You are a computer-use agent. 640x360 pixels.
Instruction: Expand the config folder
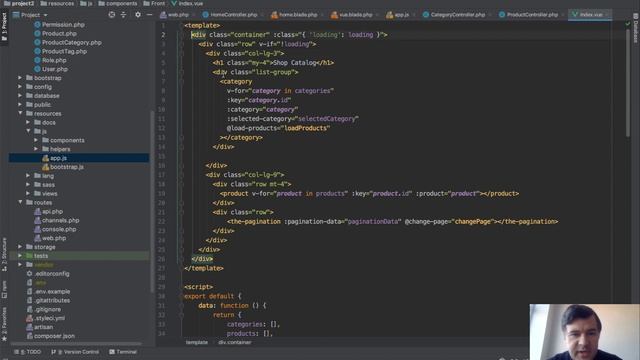click(x=20, y=87)
